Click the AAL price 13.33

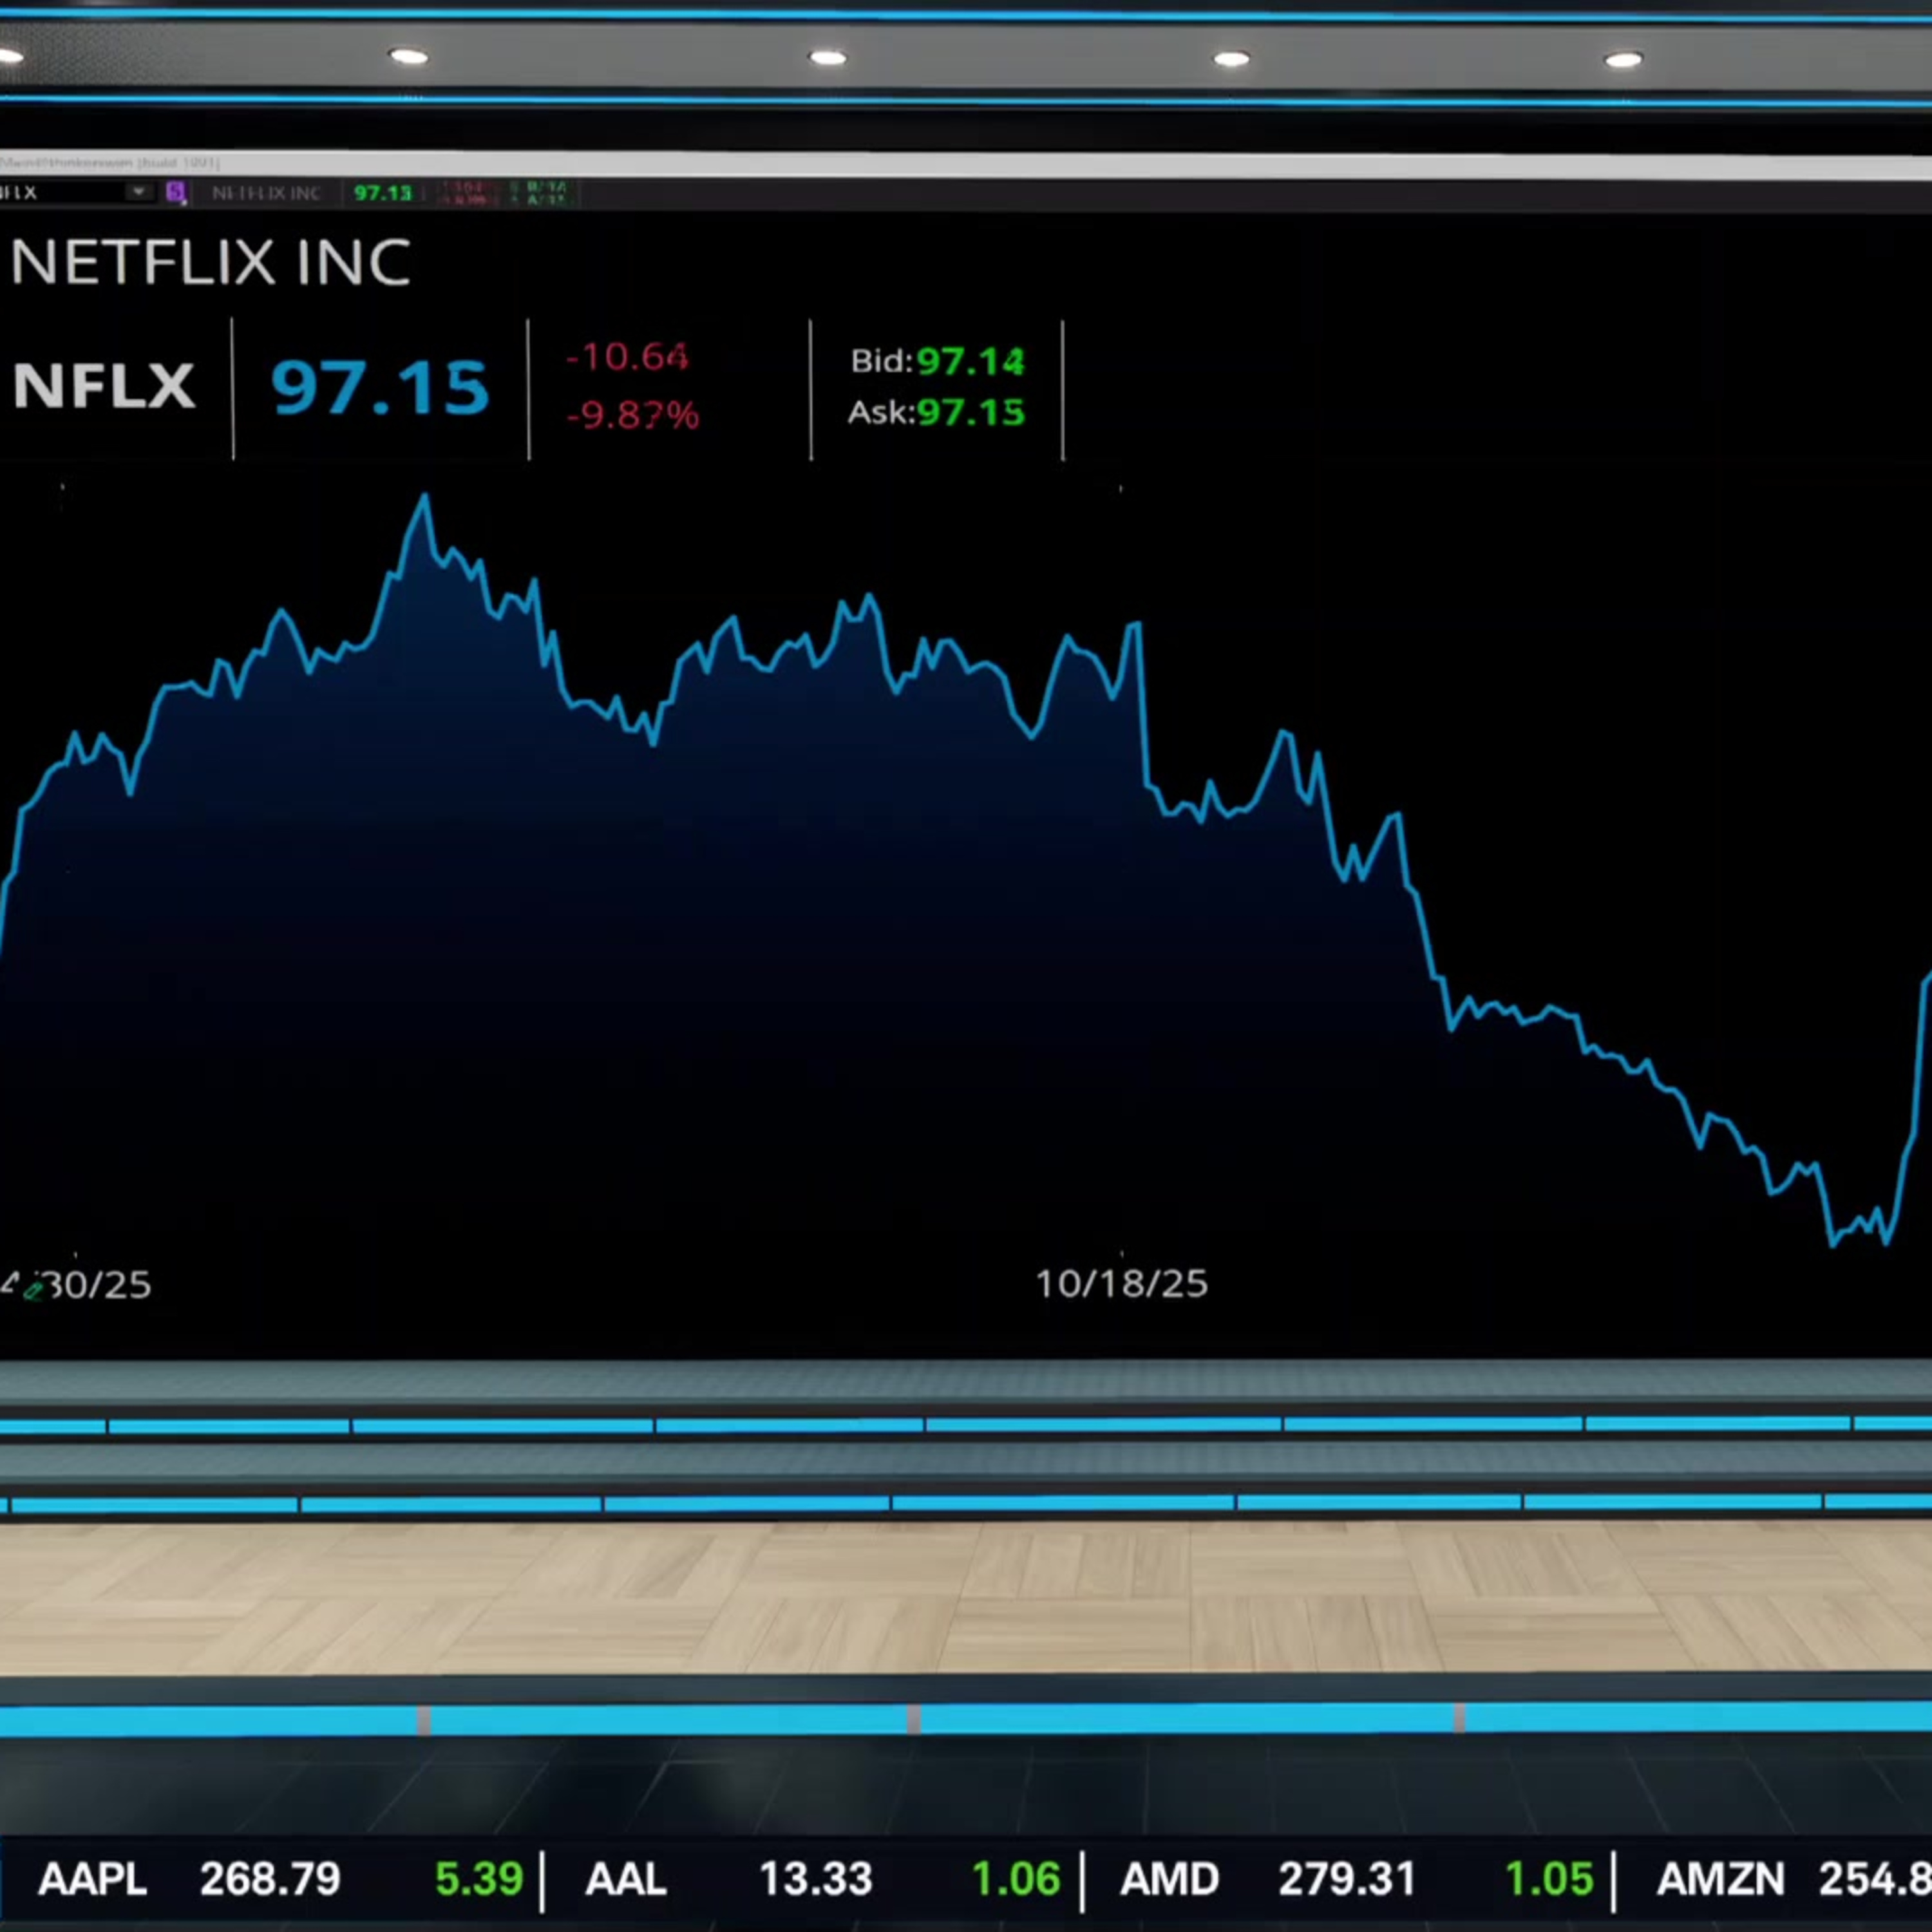click(x=816, y=1879)
